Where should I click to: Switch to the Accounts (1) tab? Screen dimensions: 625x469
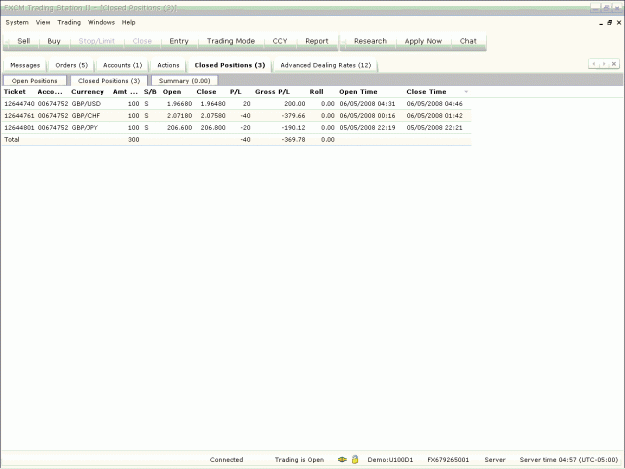tap(122, 65)
